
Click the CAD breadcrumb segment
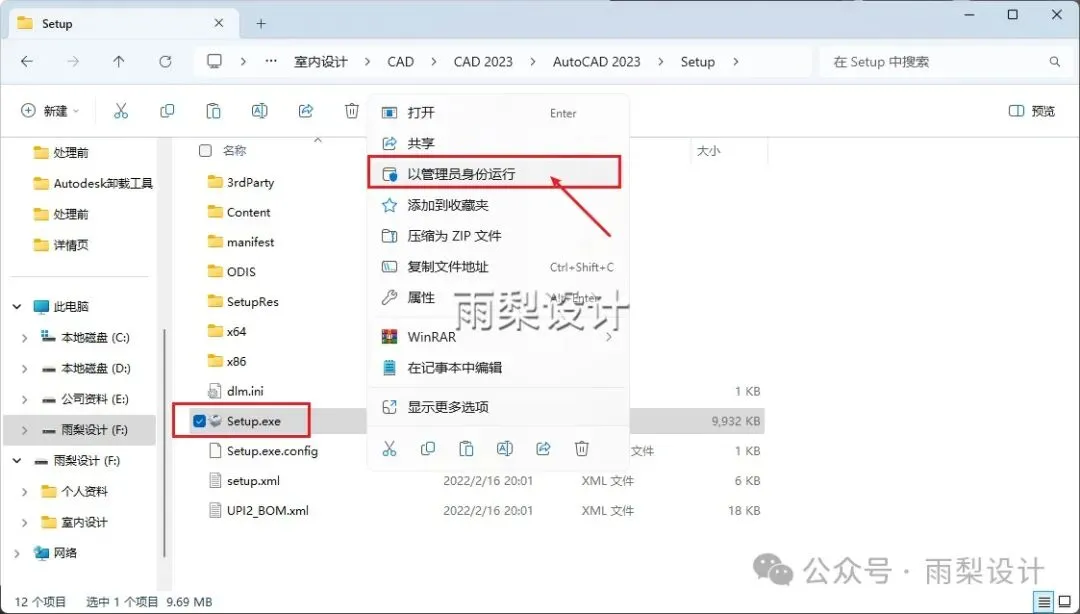pos(400,62)
